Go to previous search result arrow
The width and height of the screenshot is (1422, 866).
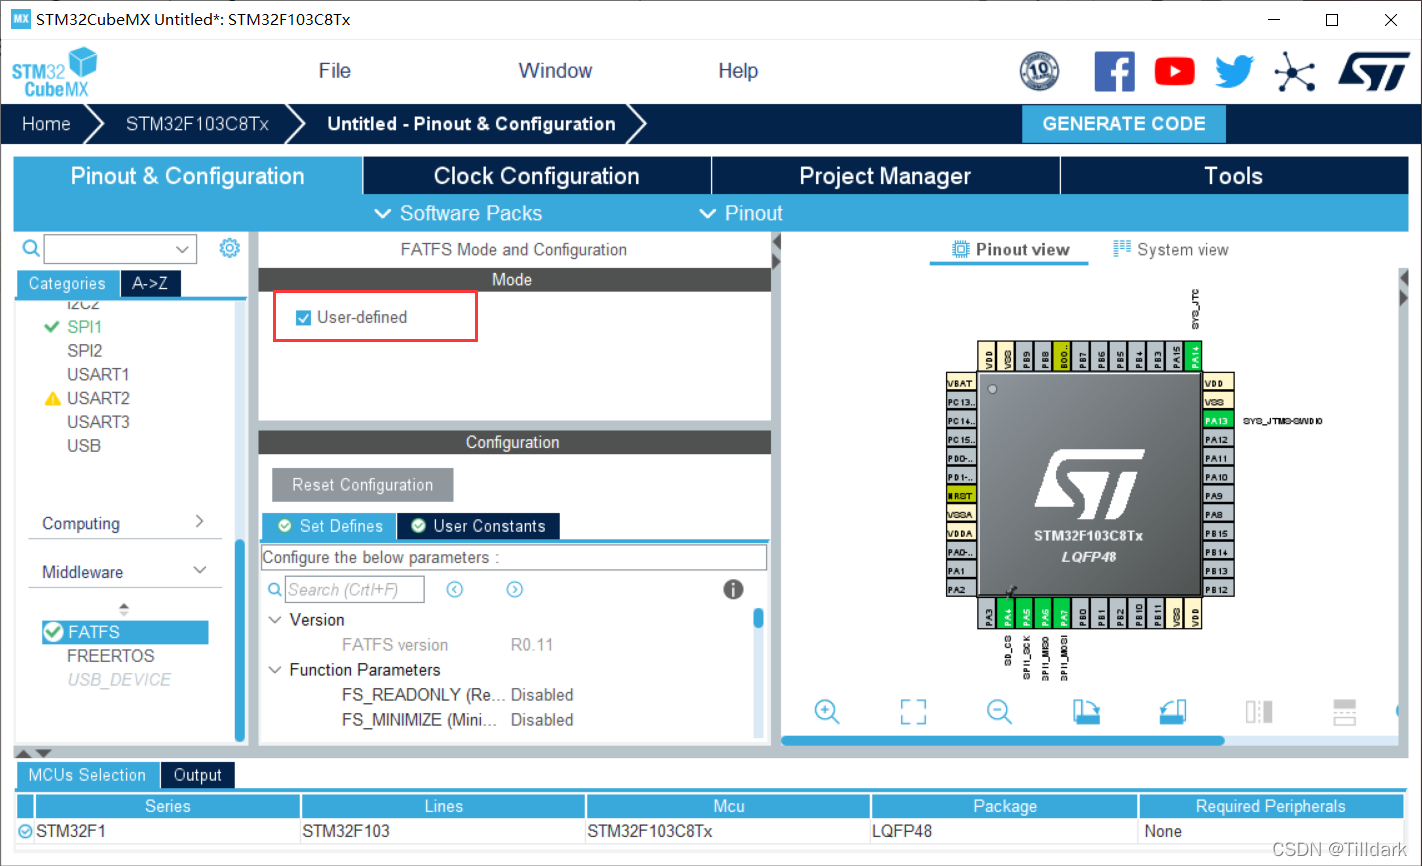(x=455, y=589)
